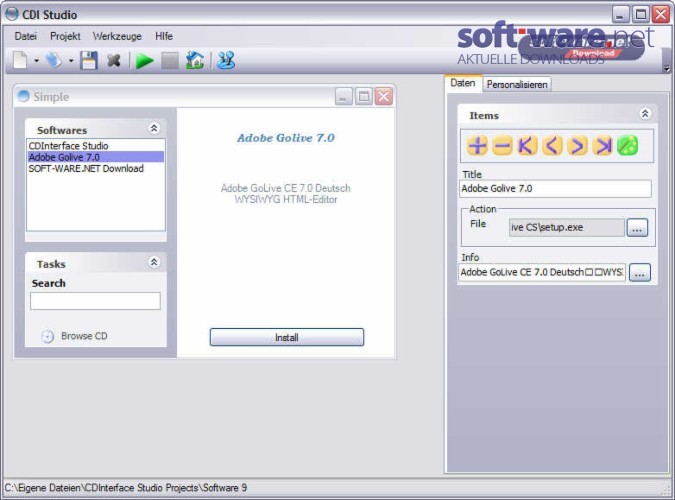This screenshot has height=500, width=675.
Task: Click the CDI Studio title bar app icon
Action: (x=12, y=14)
